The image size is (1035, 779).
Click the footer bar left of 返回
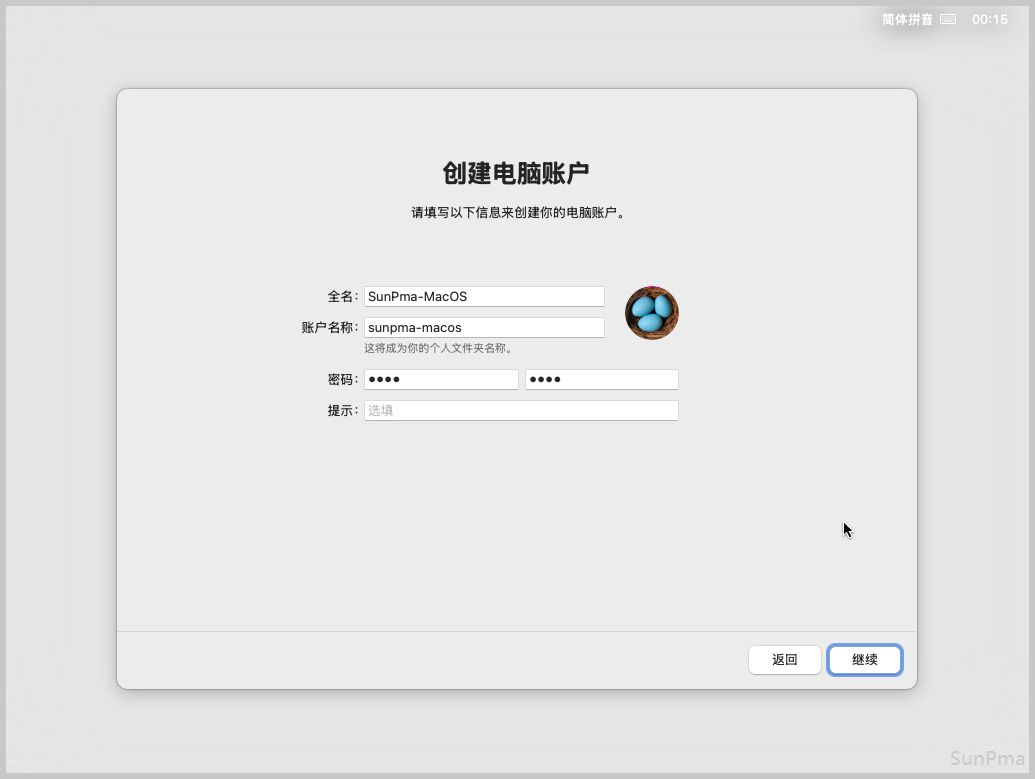(430, 660)
